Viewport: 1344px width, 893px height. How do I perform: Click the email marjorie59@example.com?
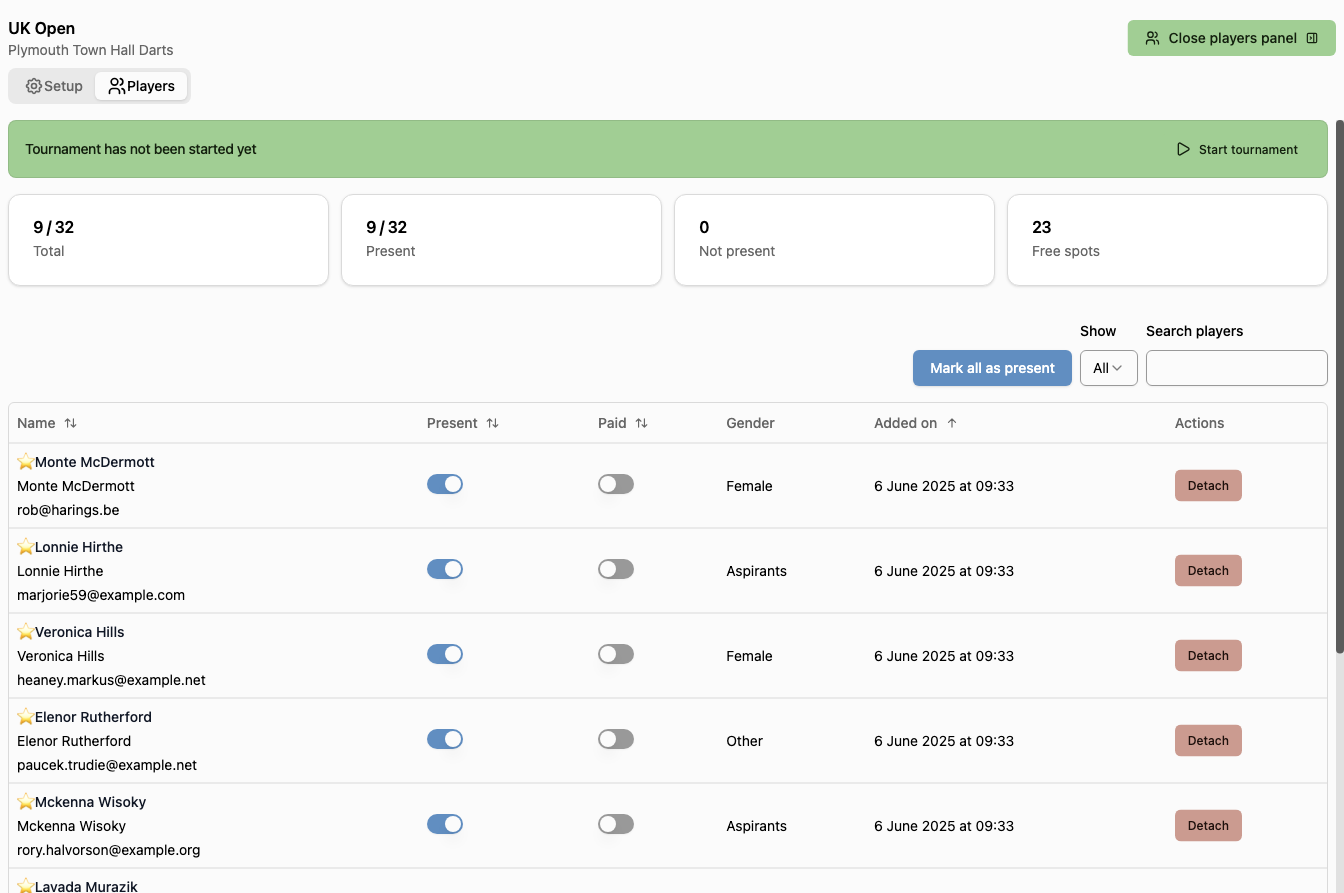tap(101, 595)
